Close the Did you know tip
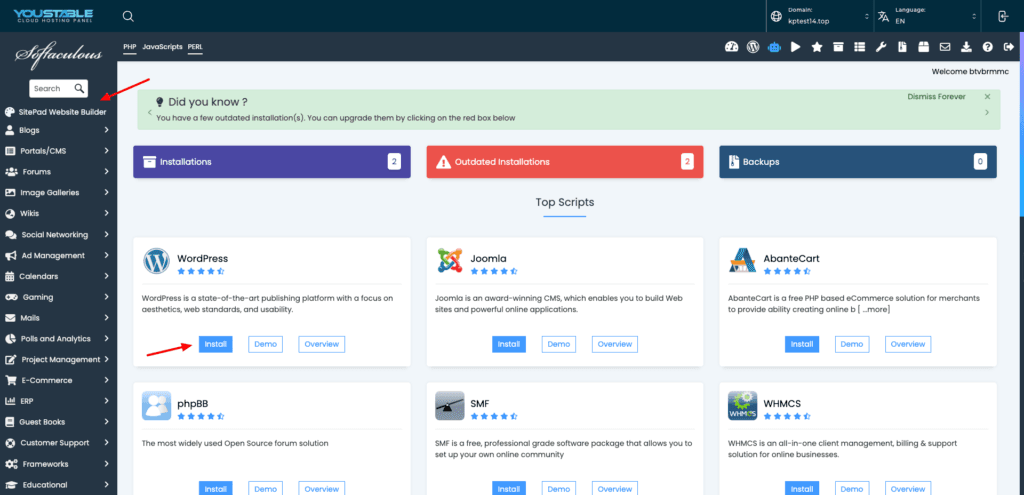The width and height of the screenshot is (1024, 495). click(987, 97)
